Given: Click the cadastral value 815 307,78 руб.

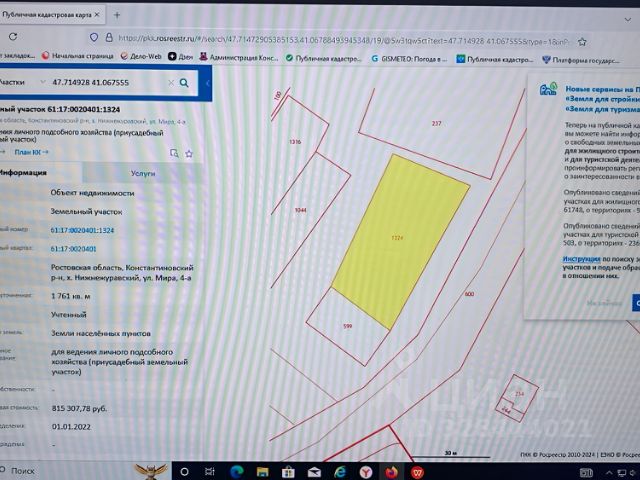Looking at the screenshot, I should [79, 408].
